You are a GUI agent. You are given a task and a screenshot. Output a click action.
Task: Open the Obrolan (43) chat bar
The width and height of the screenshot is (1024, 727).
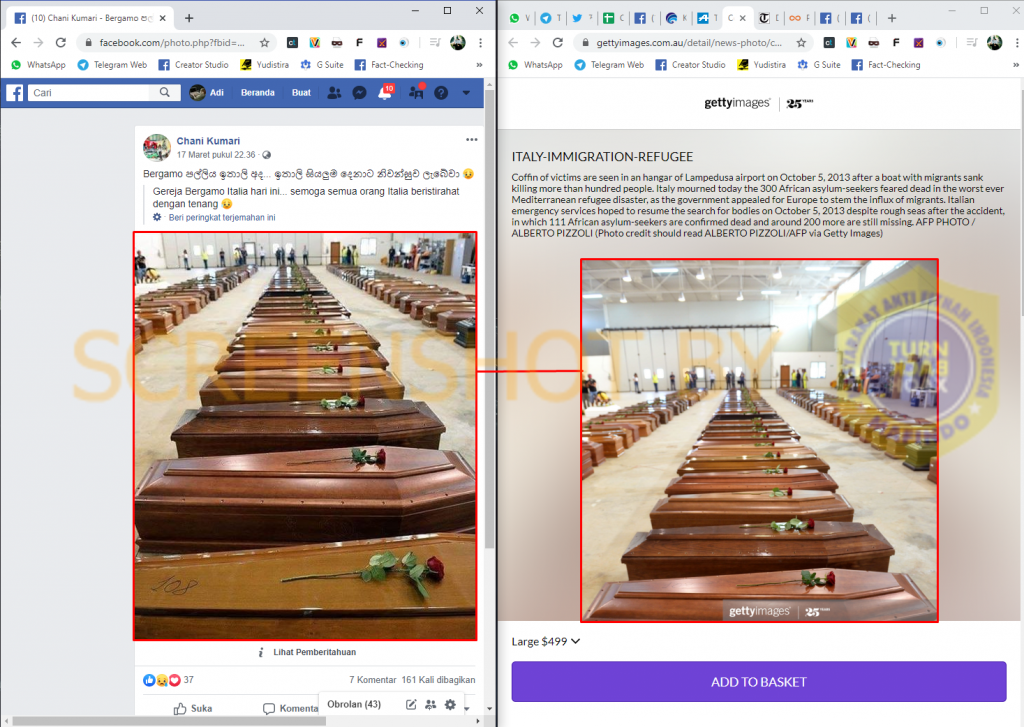coord(354,704)
